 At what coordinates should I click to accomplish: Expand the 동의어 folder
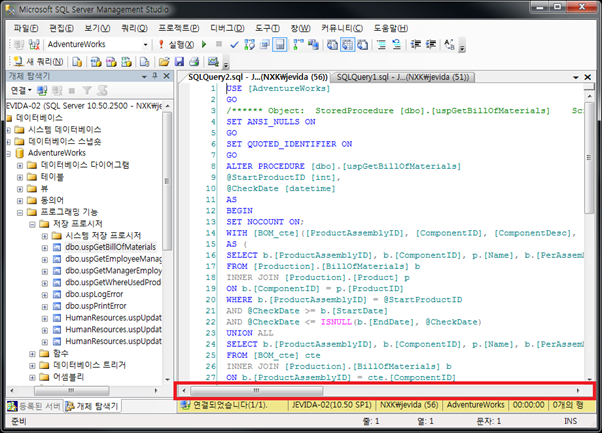click(x=20, y=201)
